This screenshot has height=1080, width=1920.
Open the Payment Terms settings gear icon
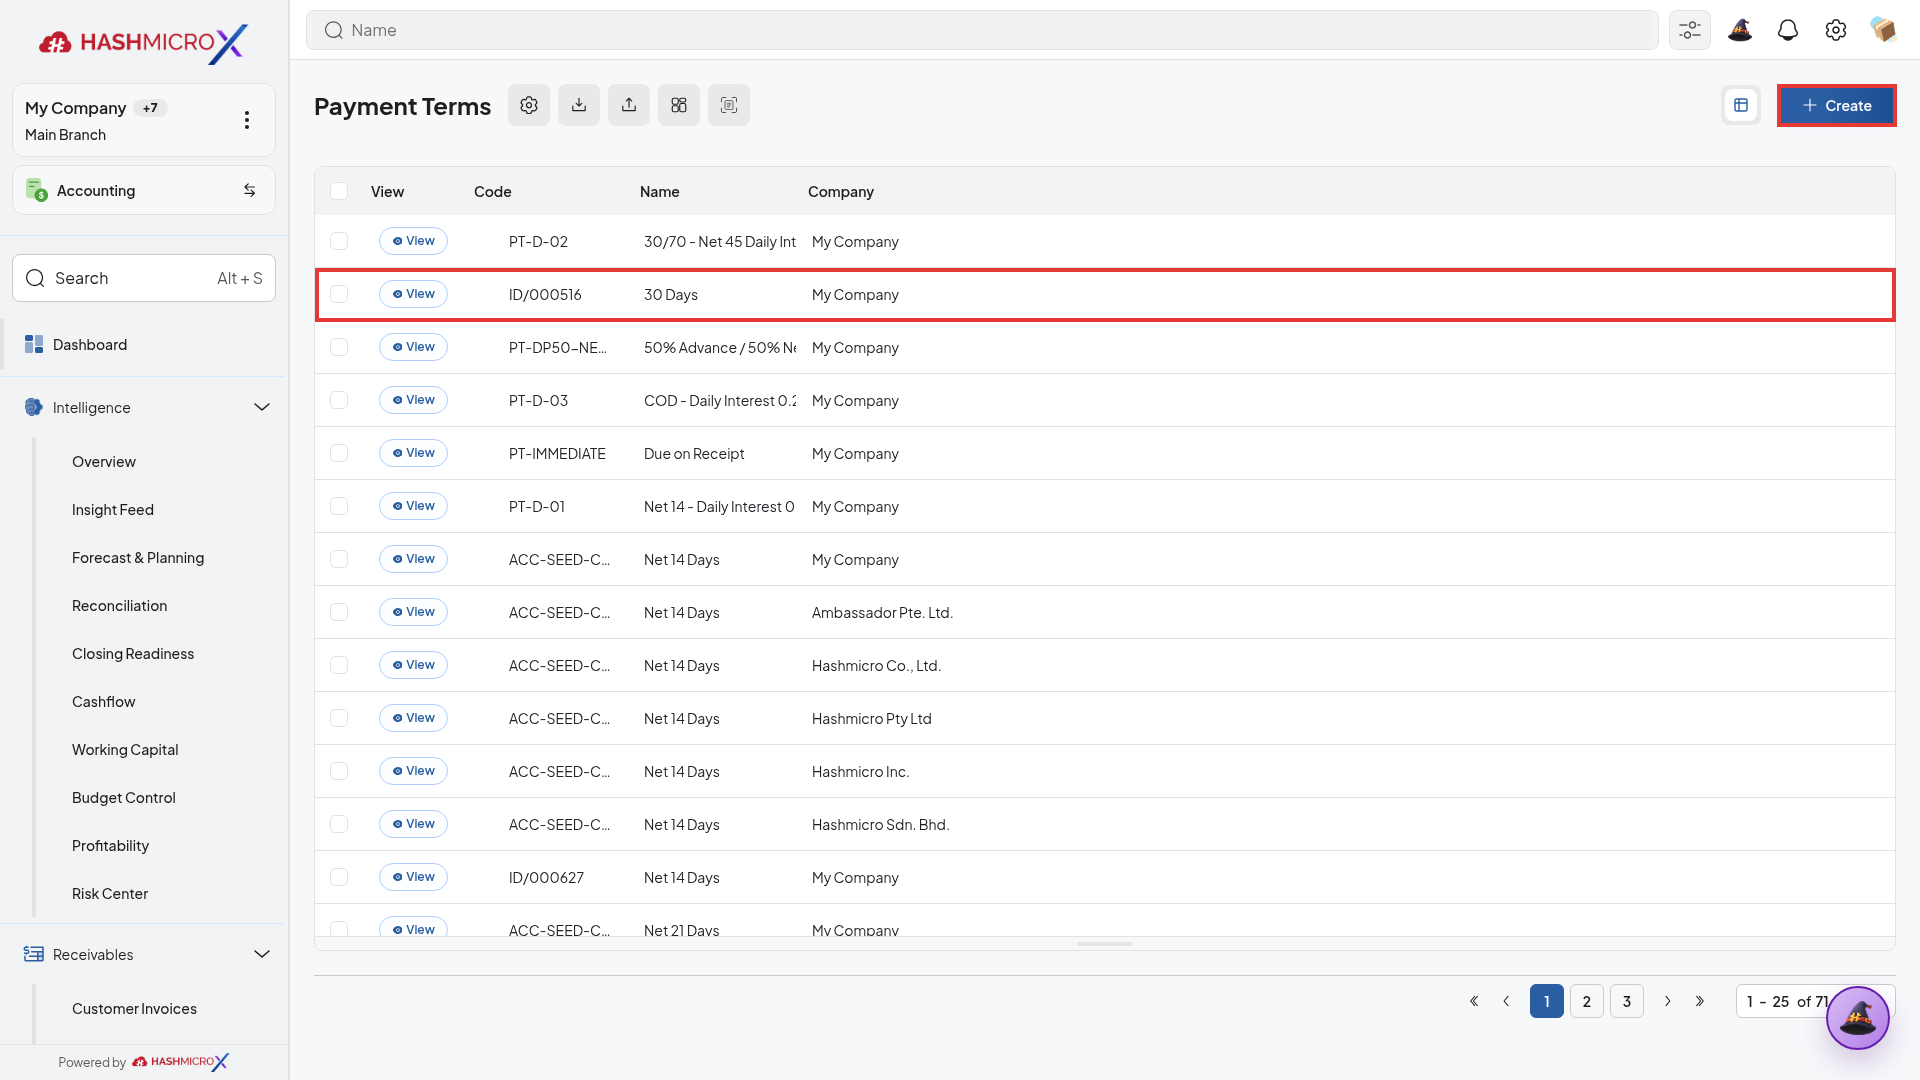click(x=529, y=105)
